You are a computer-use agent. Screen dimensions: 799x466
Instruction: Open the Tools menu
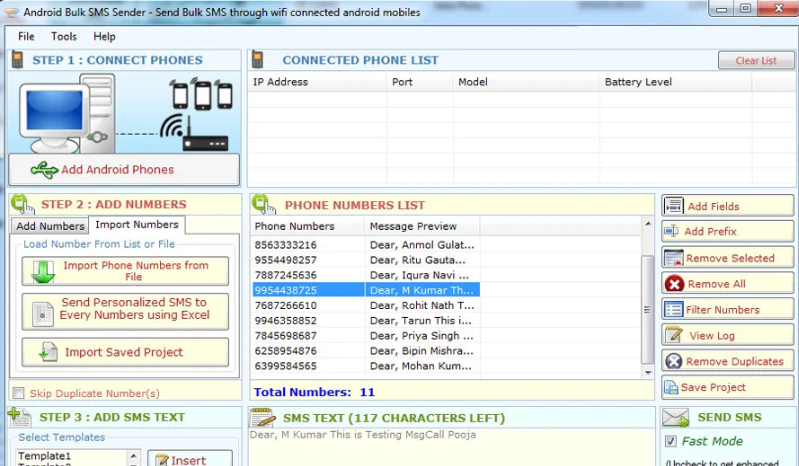pyautogui.click(x=64, y=37)
